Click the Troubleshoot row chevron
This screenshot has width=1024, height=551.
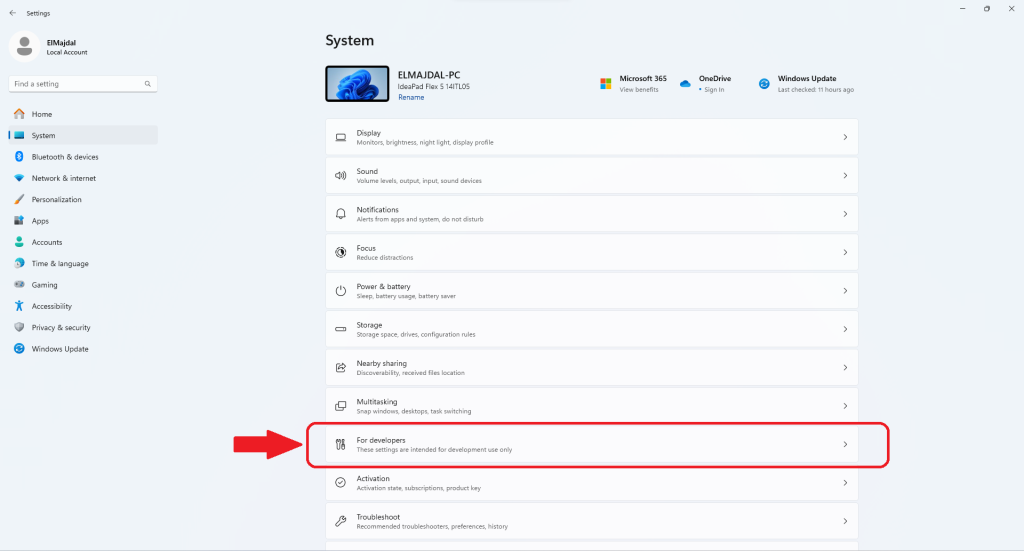coord(845,521)
